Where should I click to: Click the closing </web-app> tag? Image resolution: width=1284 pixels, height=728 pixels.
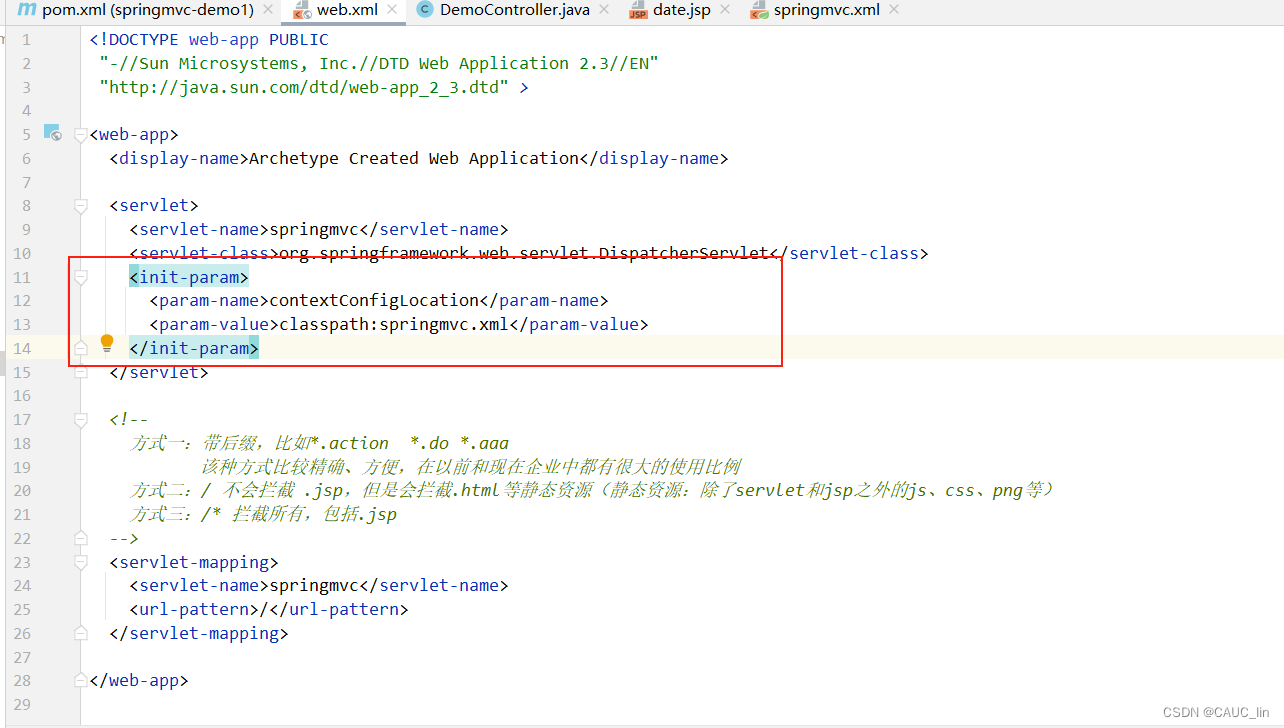(139, 680)
